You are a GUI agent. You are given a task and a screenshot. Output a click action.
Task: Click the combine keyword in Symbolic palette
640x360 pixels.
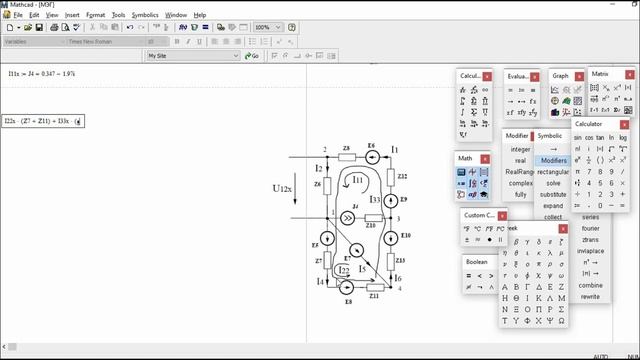click(x=590, y=285)
